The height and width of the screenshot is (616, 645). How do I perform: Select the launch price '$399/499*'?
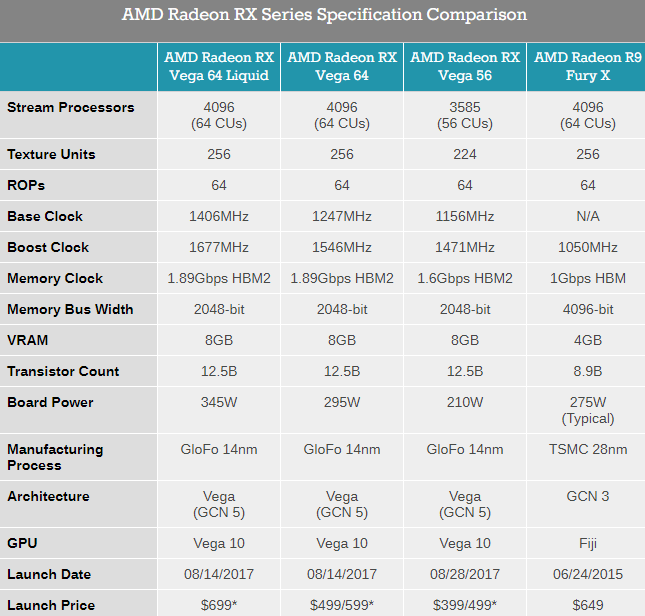click(x=465, y=605)
